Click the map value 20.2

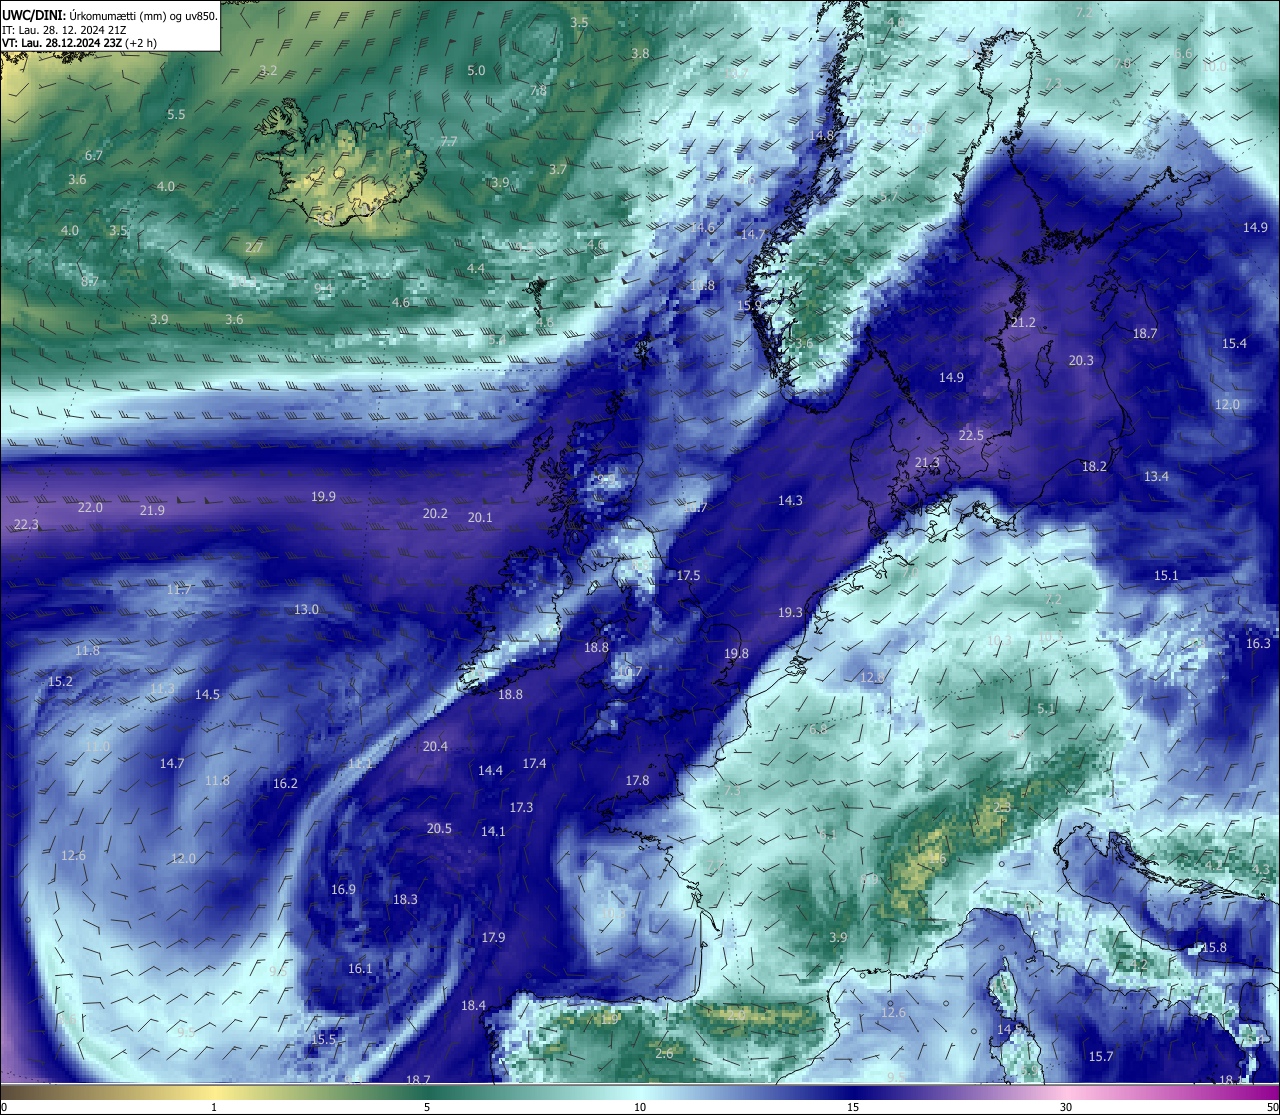(435, 514)
